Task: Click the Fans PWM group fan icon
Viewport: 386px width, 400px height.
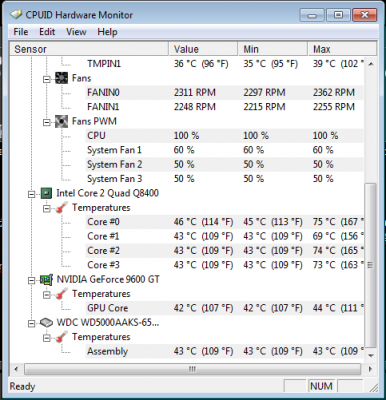Action: 61,121
